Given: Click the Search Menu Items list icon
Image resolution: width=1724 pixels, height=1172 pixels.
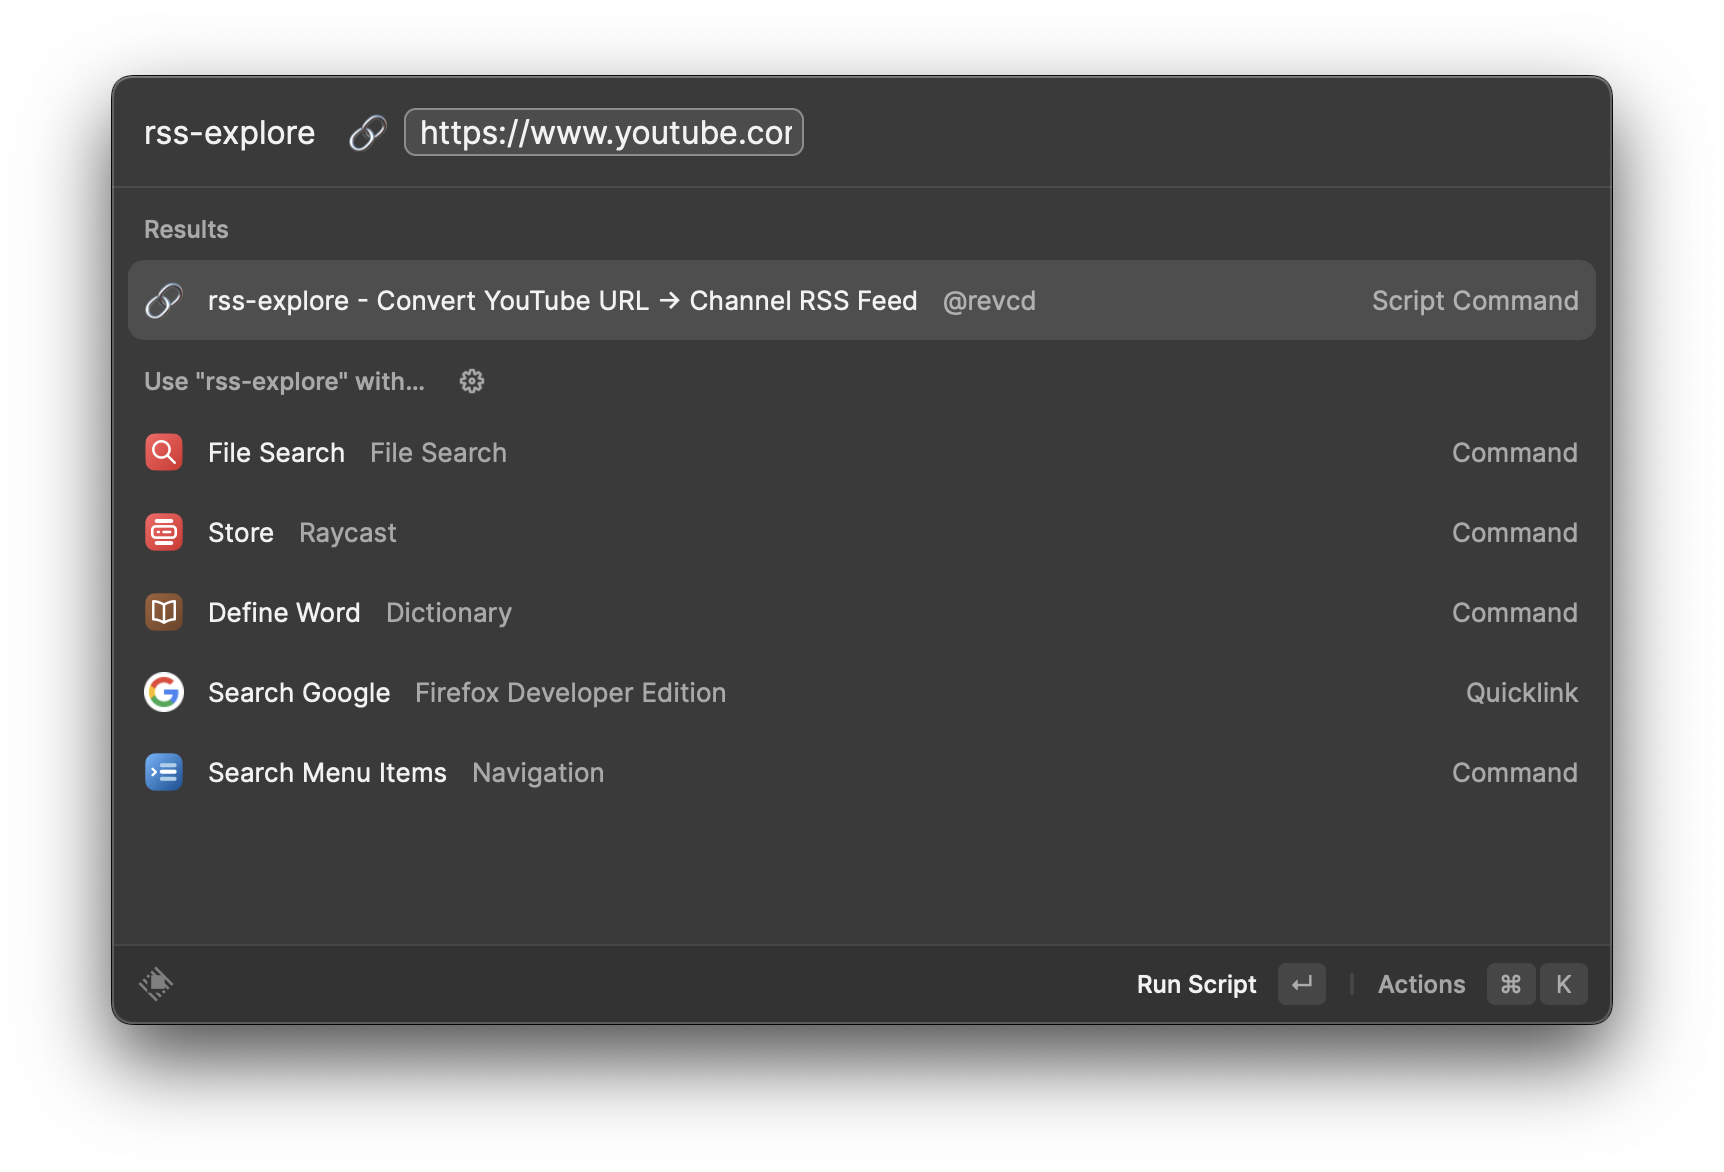Looking at the screenshot, I should coord(164,772).
